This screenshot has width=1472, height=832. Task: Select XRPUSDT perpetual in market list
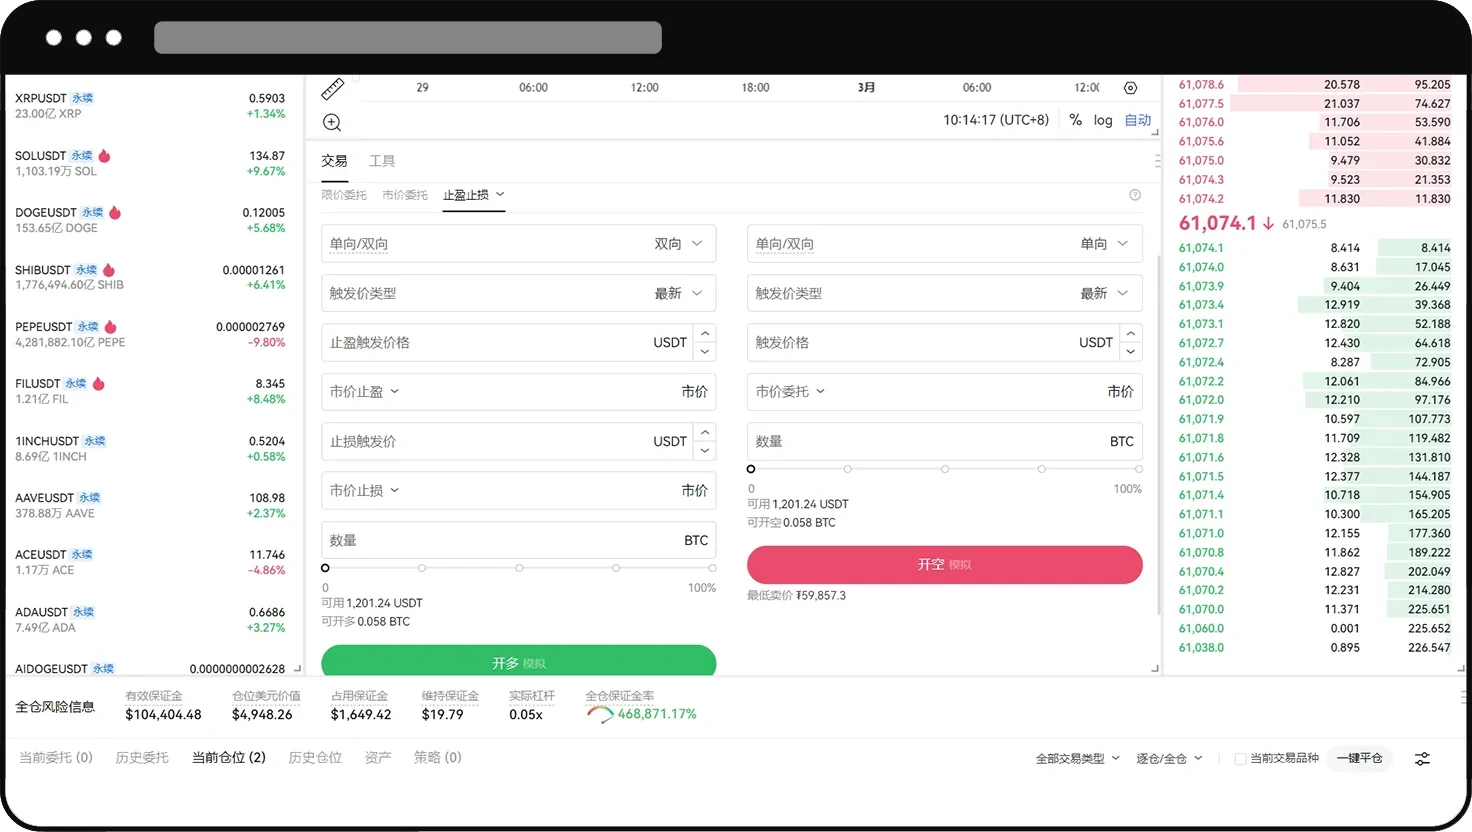[x=150, y=106]
